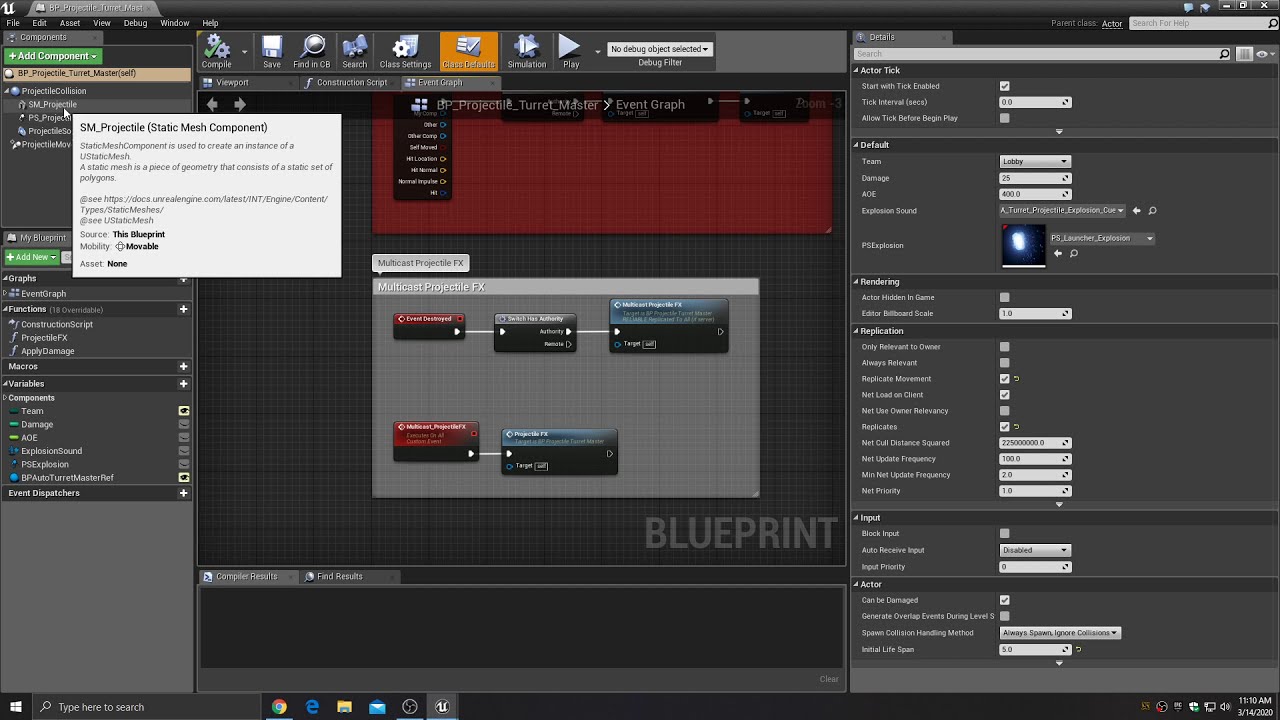Screen dimensions: 1280x720
Task: Add a new variable with the plus icon
Action: click(x=183, y=383)
